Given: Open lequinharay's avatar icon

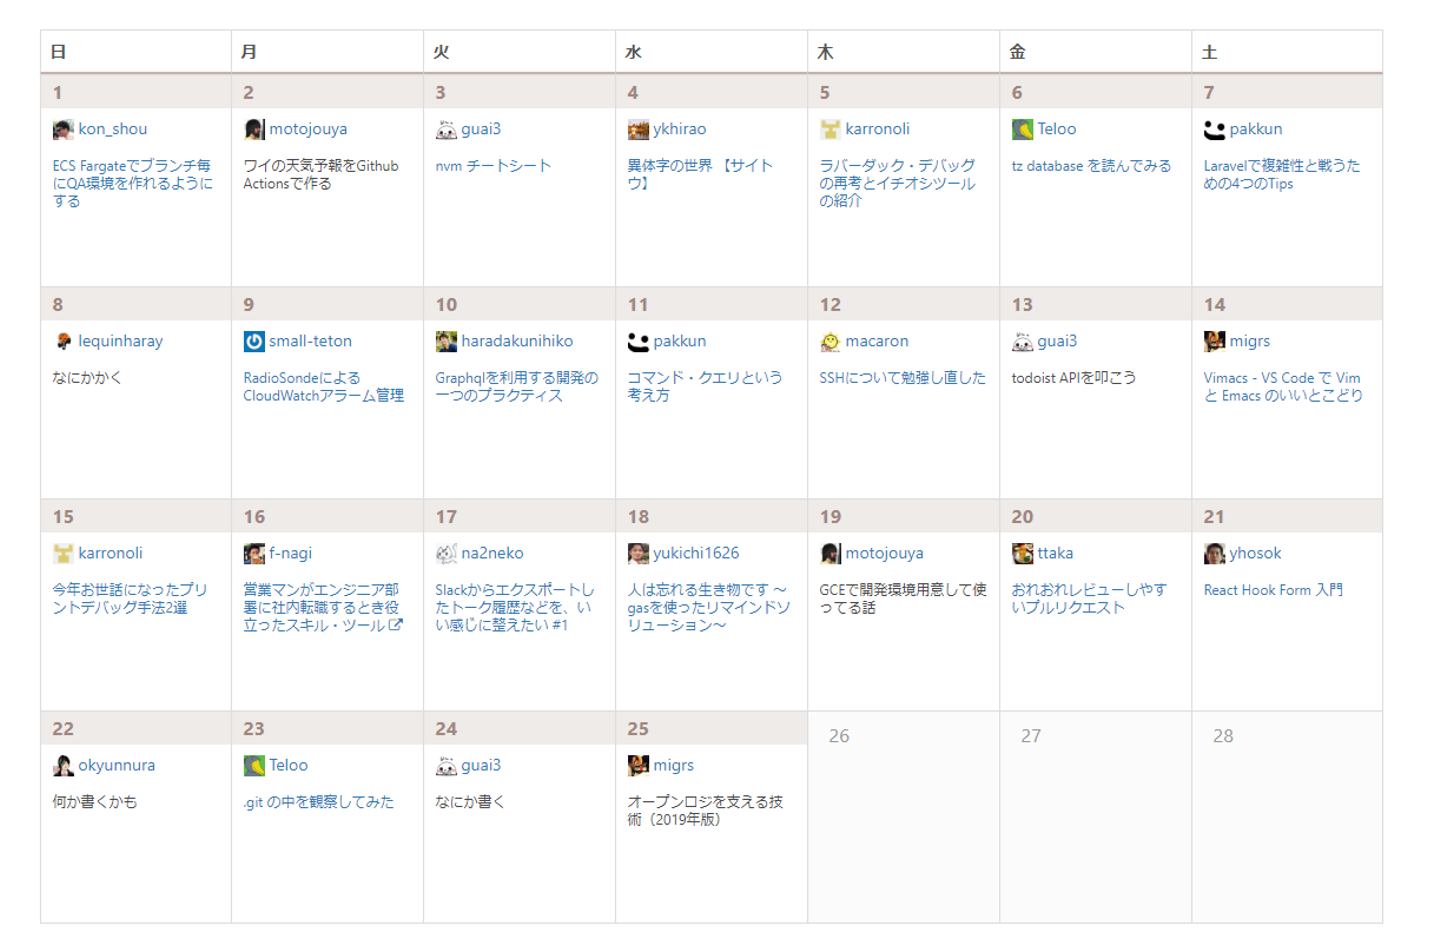Looking at the screenshot, I should (x=63, y=342).
